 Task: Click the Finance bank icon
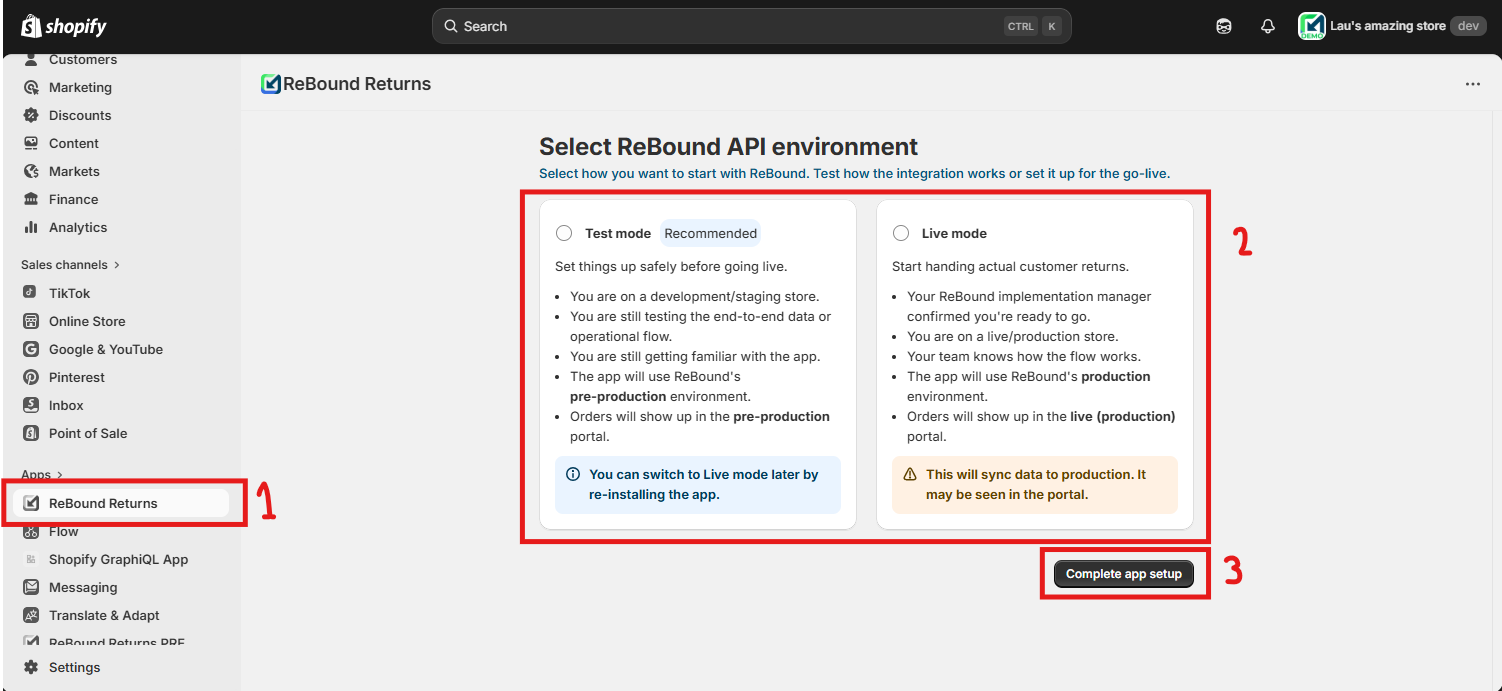coord(31,199)
